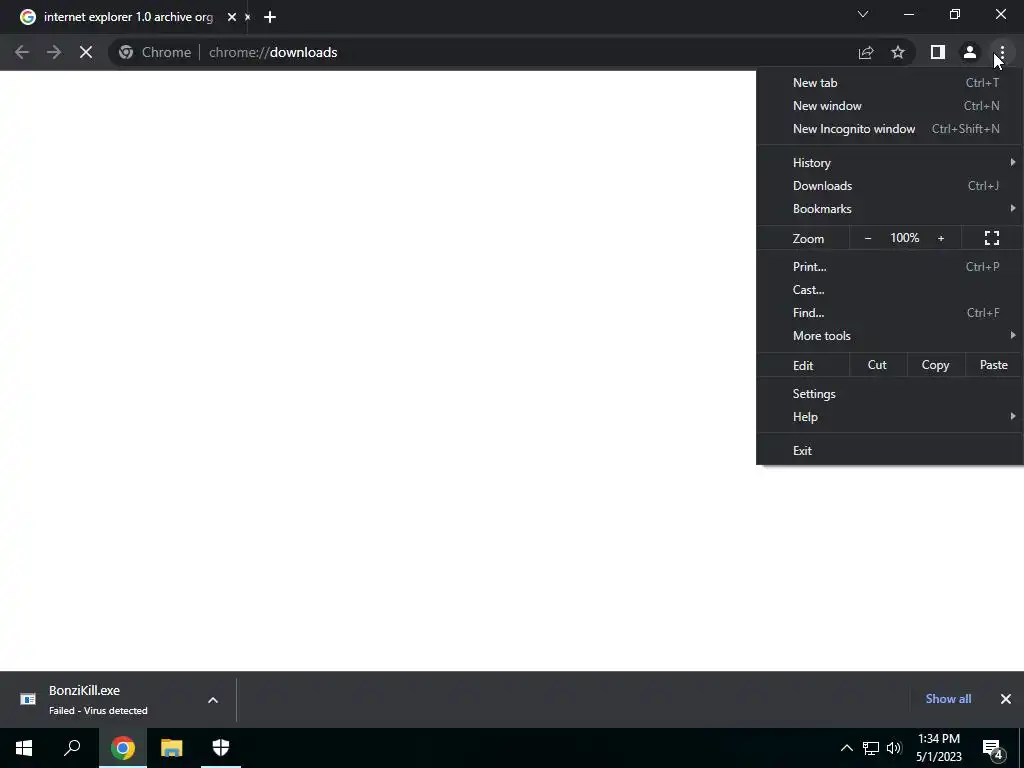This screenshot has width=1024, height=768.
Task: Choose New tab from menu
Action: pos(889,83)
